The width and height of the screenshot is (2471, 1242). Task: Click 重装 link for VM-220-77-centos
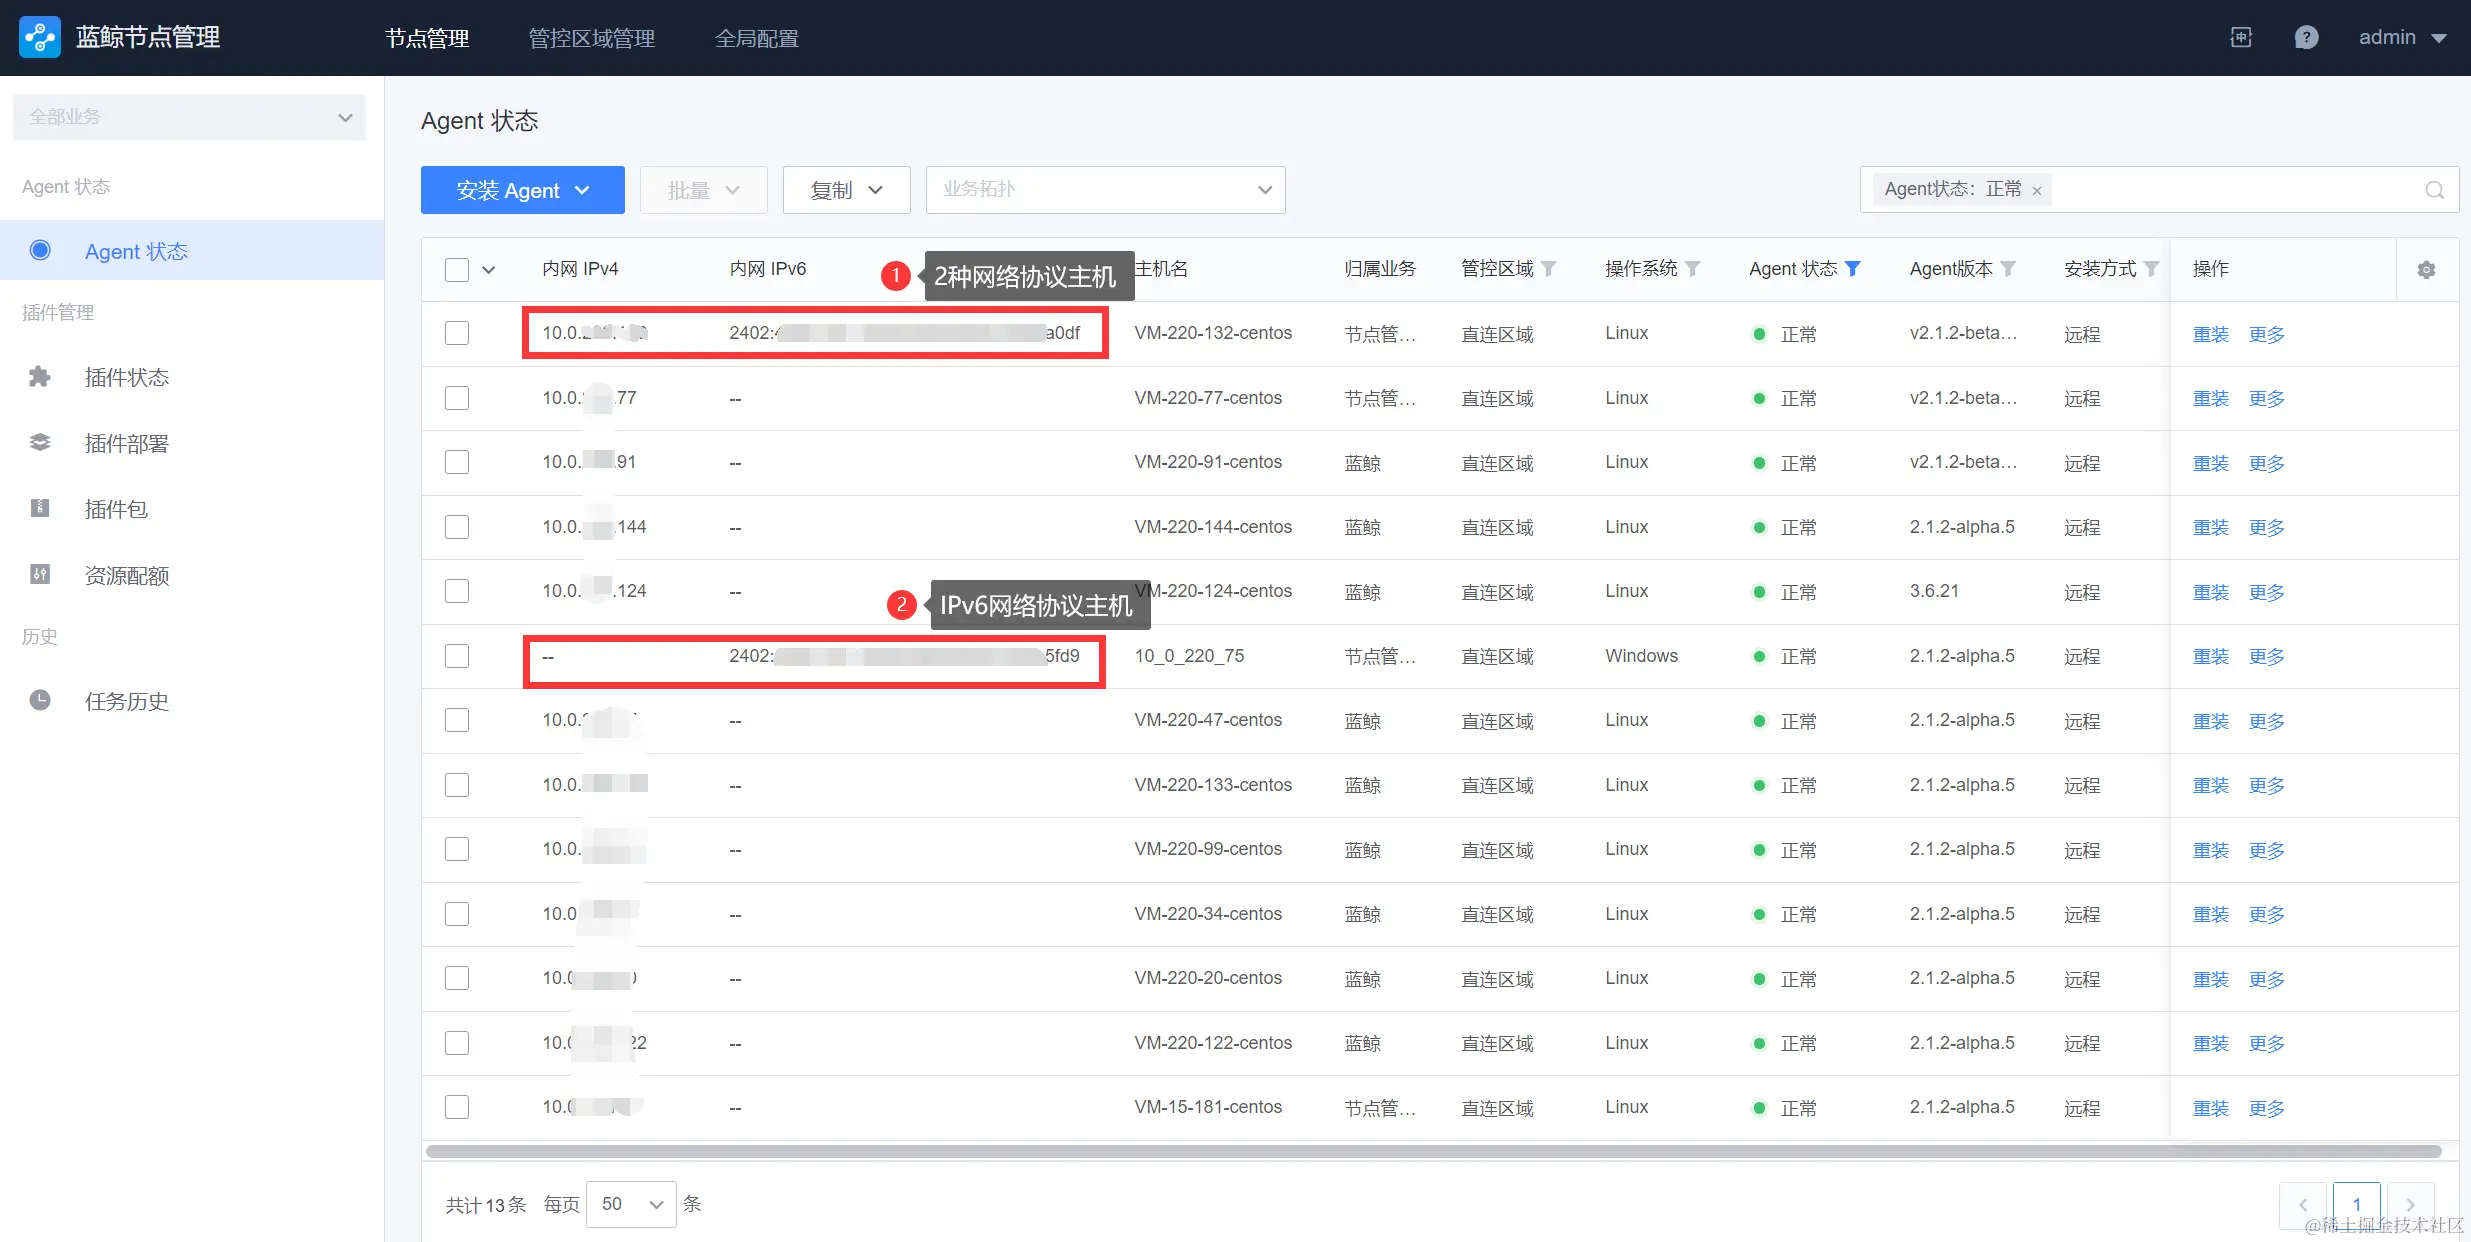[x=2210, y=398]
